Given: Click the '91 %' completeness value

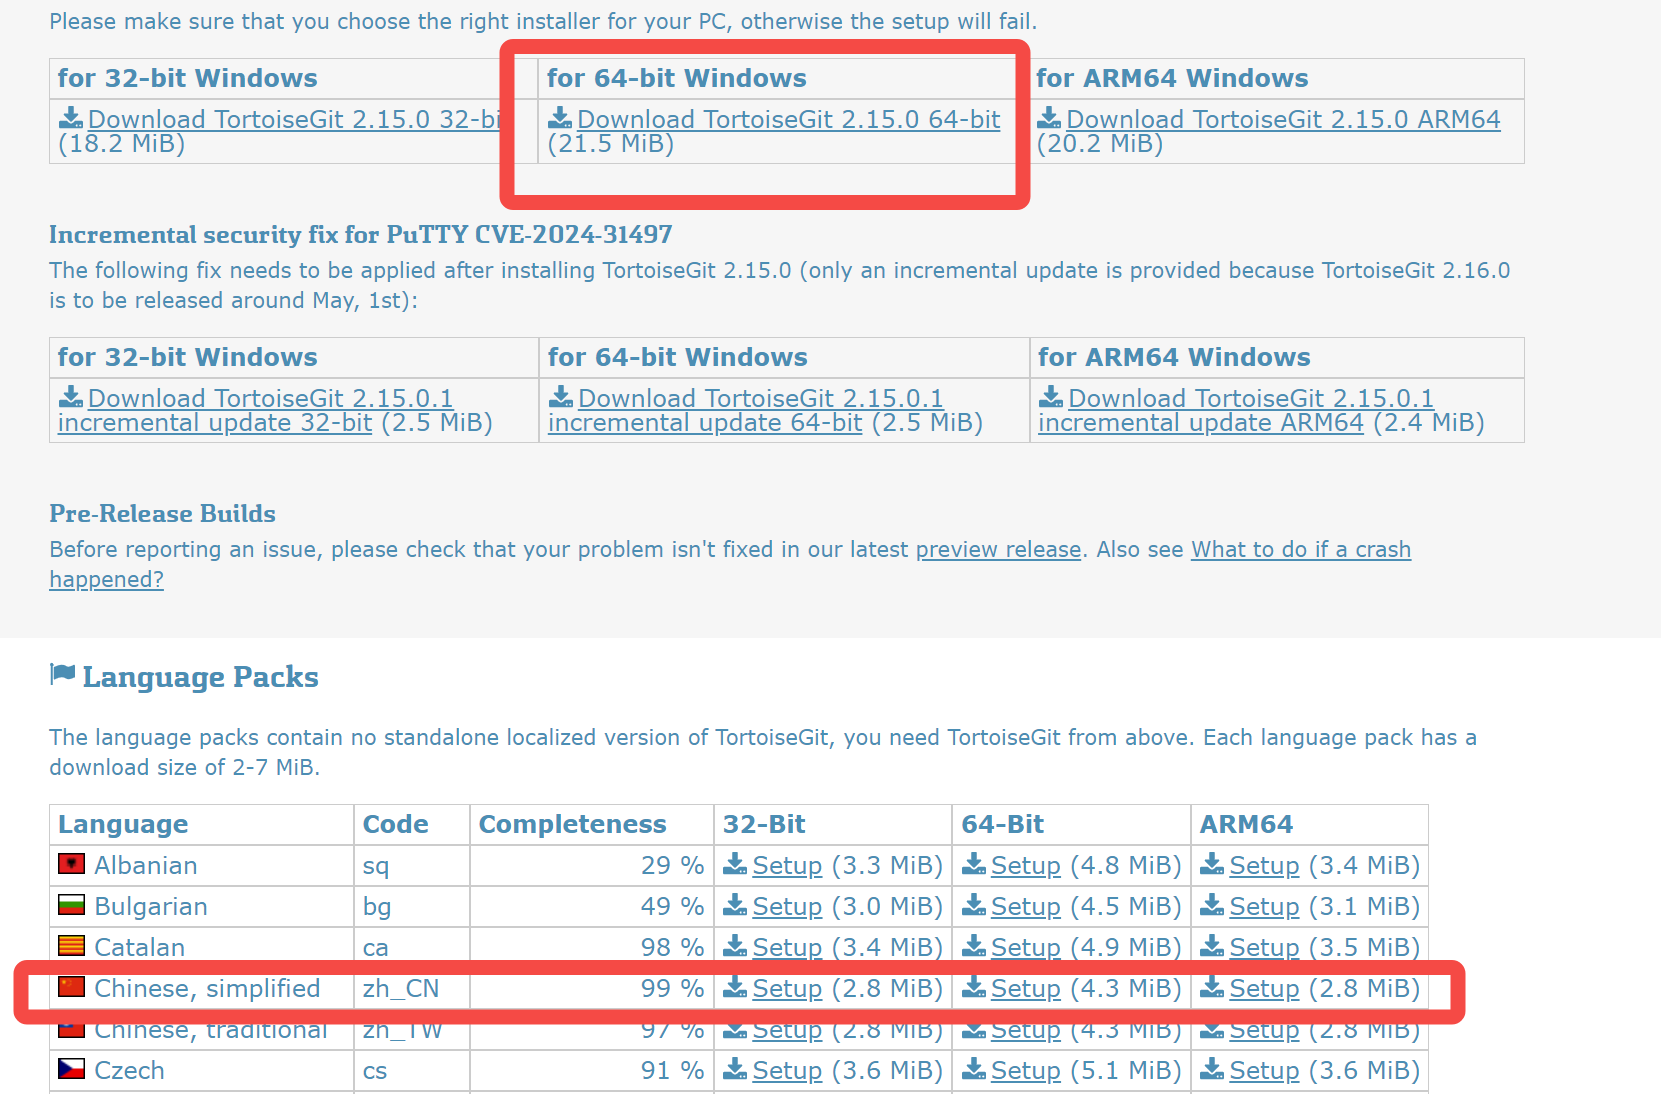Looking at the screenshot, I should 672,1070.
